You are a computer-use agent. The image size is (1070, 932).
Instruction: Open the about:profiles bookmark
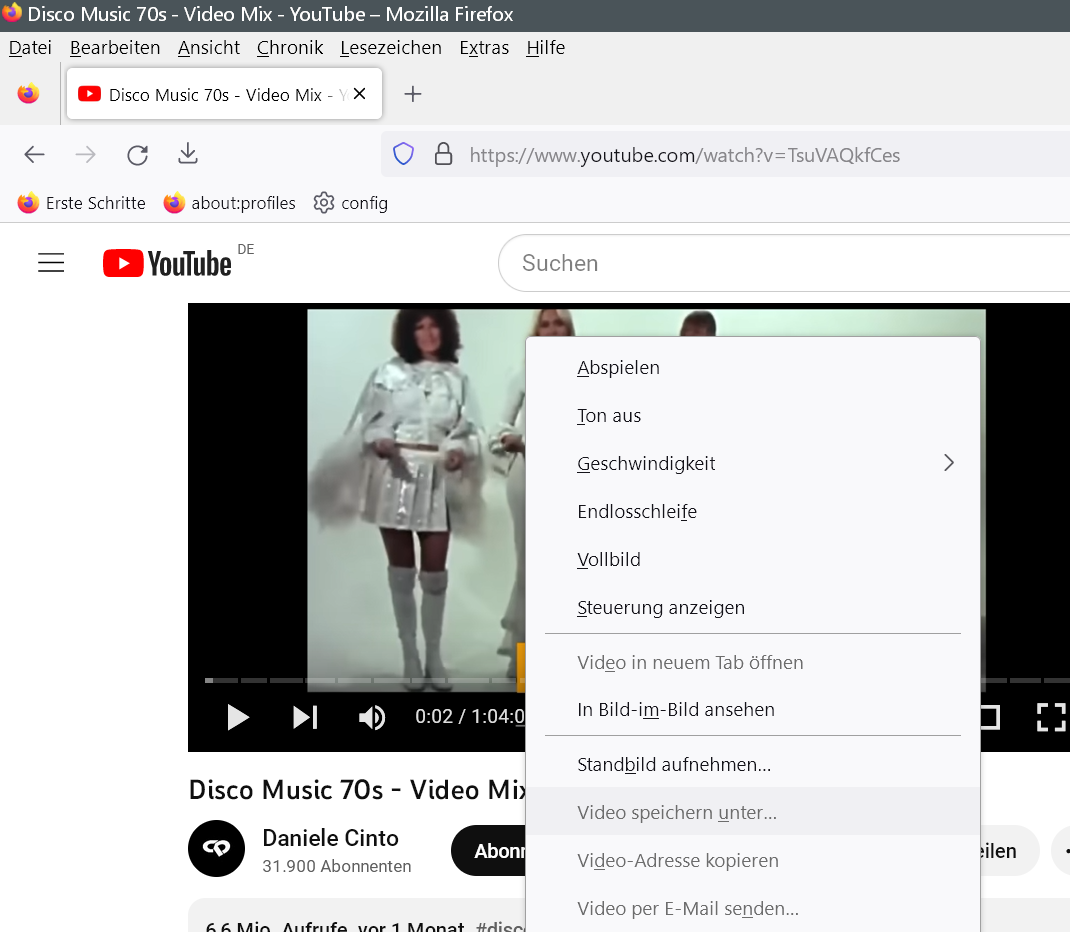(x=231, y=203)
